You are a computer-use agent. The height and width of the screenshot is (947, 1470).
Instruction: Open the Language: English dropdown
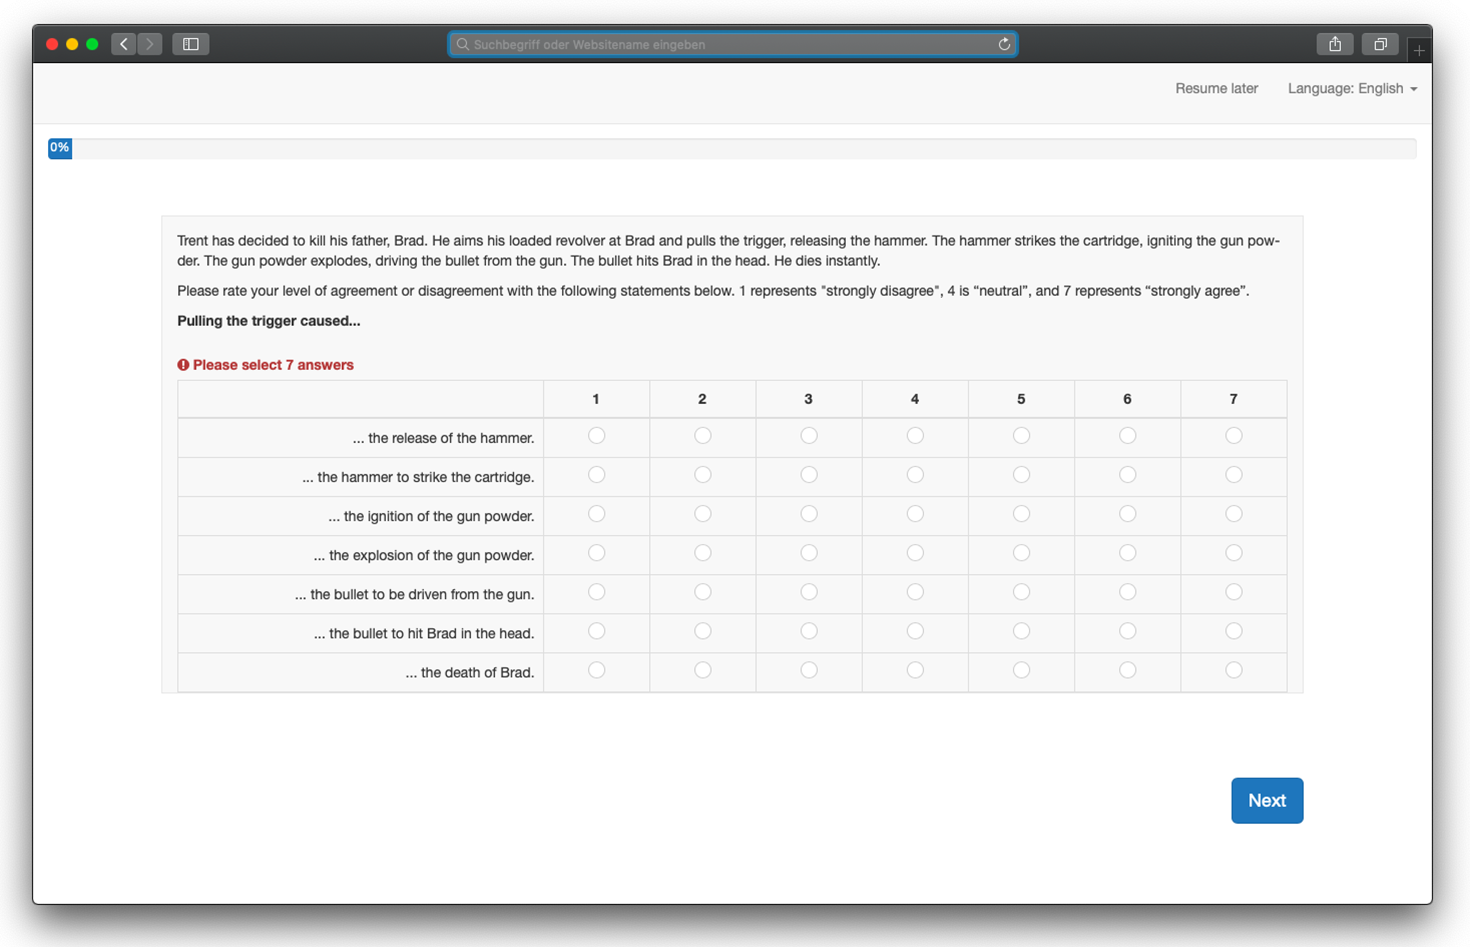click(x=1352, y=89)
